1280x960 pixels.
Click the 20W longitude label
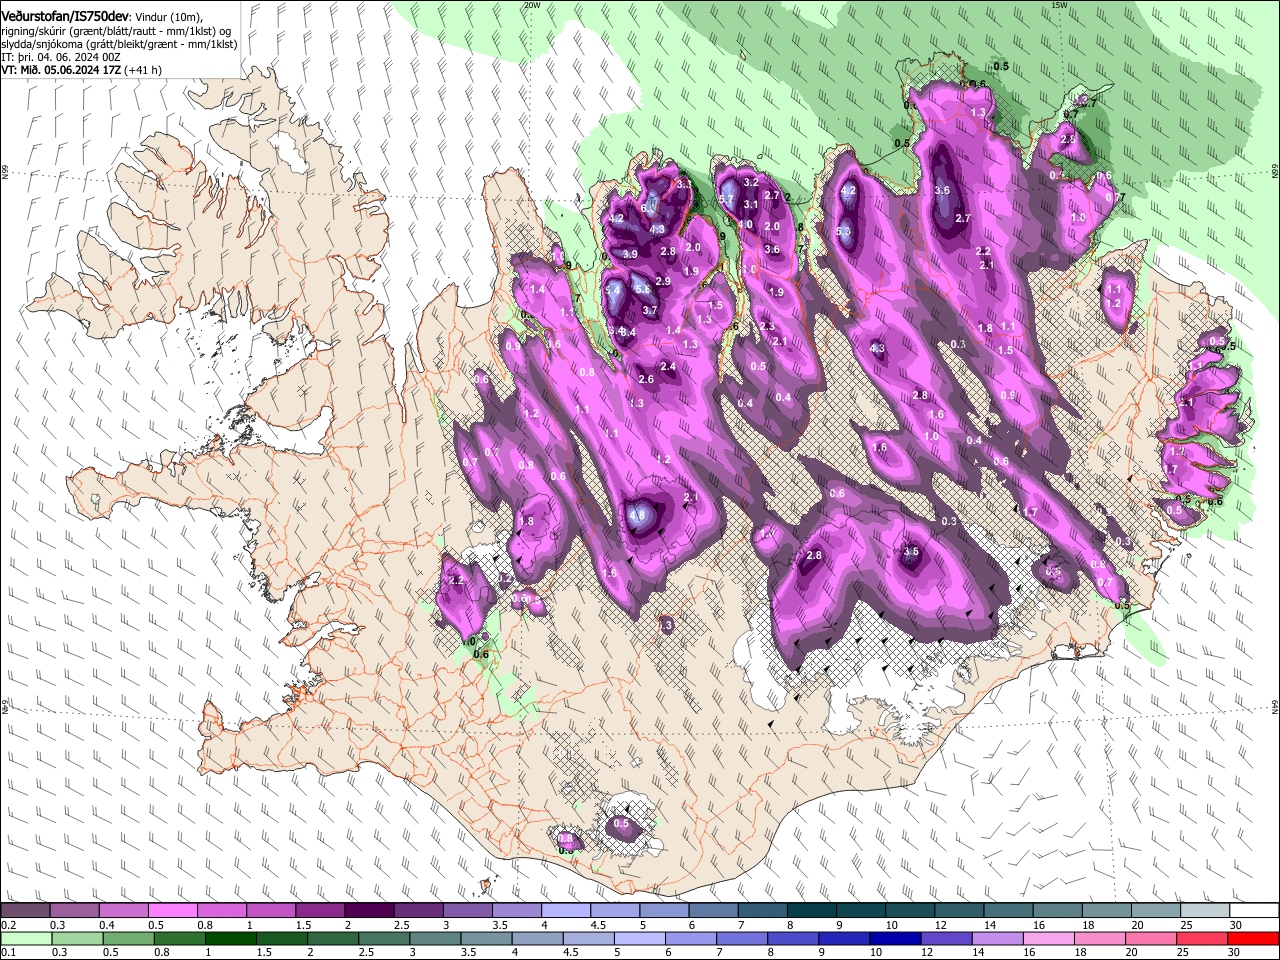[532, 5]
